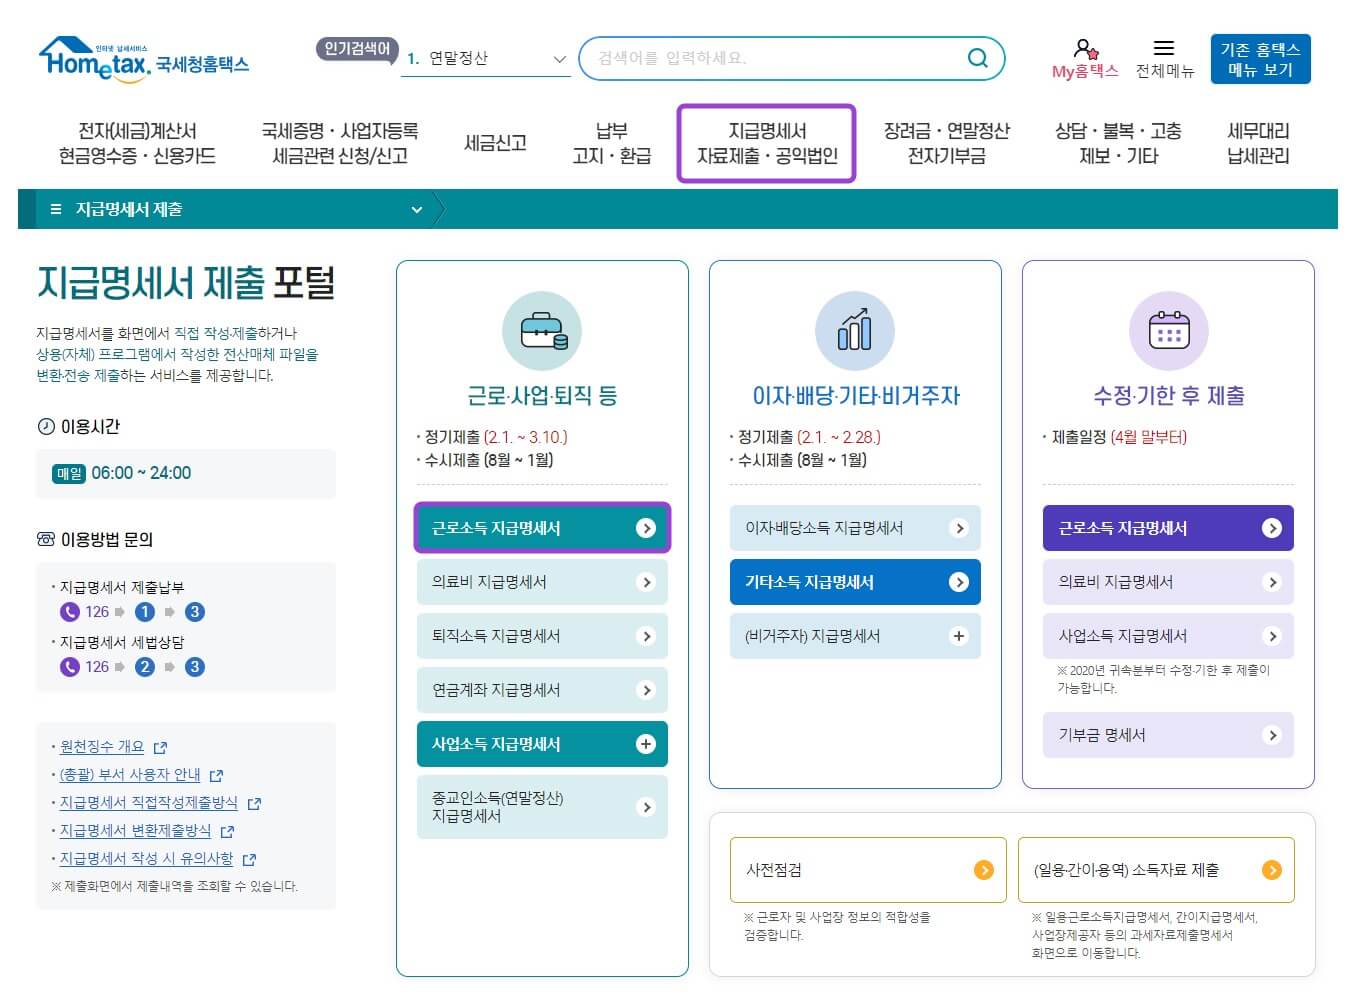This screenshot has height=1007, width=1356.
Task: Open 전체메뉴 hamburger icon
Action: [x=1163, y=48]
